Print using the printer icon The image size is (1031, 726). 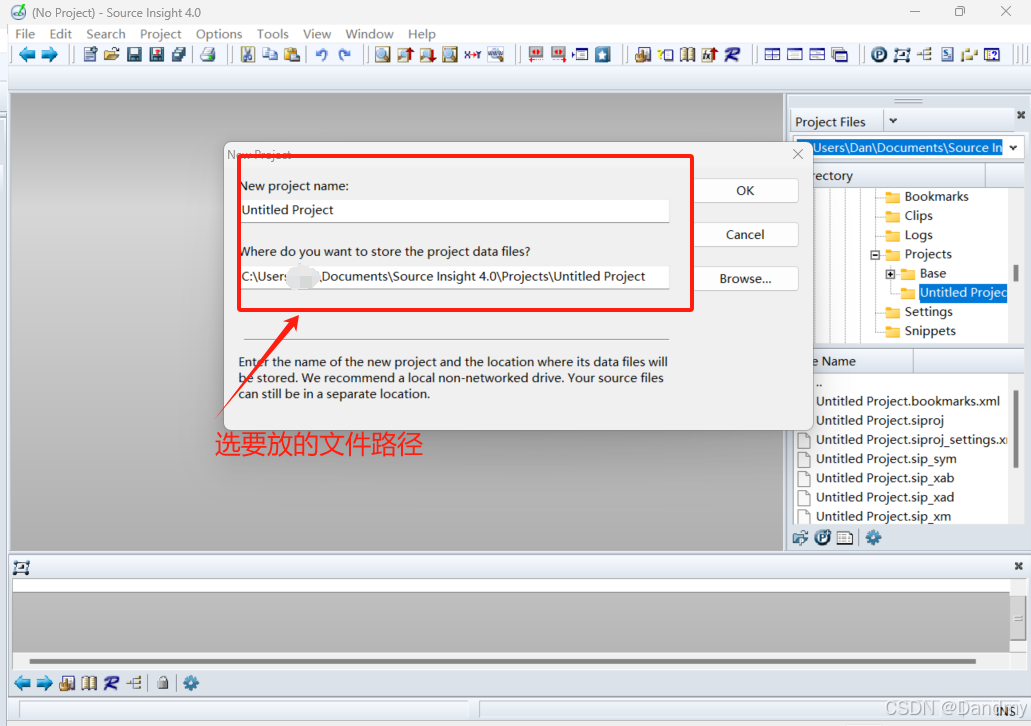coord(208,55)
